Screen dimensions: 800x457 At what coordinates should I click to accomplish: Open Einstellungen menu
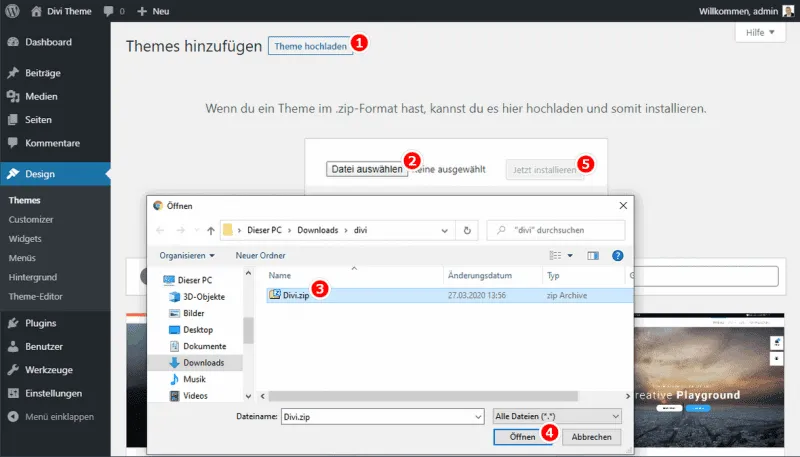click(x=55, y=394)
